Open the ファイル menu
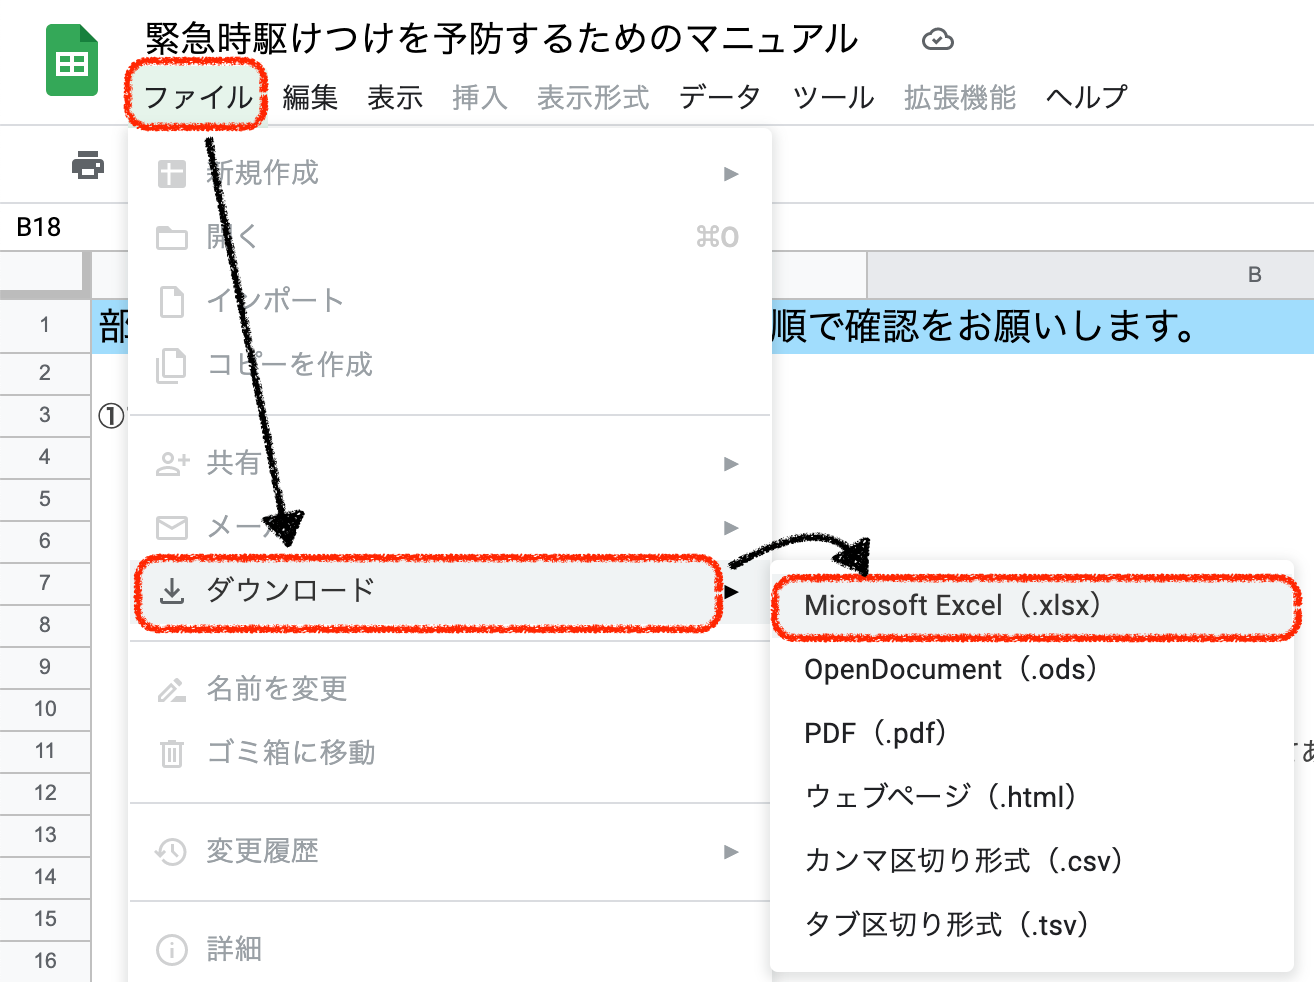The image size is (1314, 982). pos(197,97)
